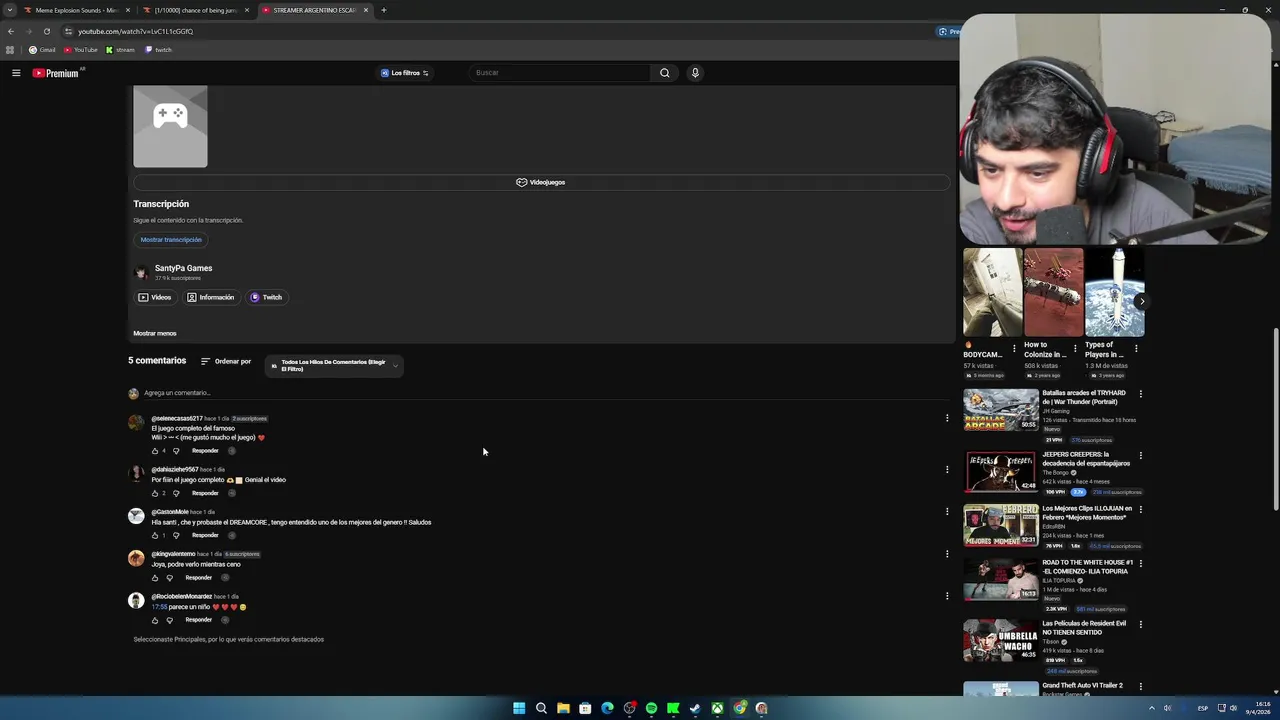1280x720 pixels.
Task: Go to YouTube Premium home logo
Action: point(57,73)
